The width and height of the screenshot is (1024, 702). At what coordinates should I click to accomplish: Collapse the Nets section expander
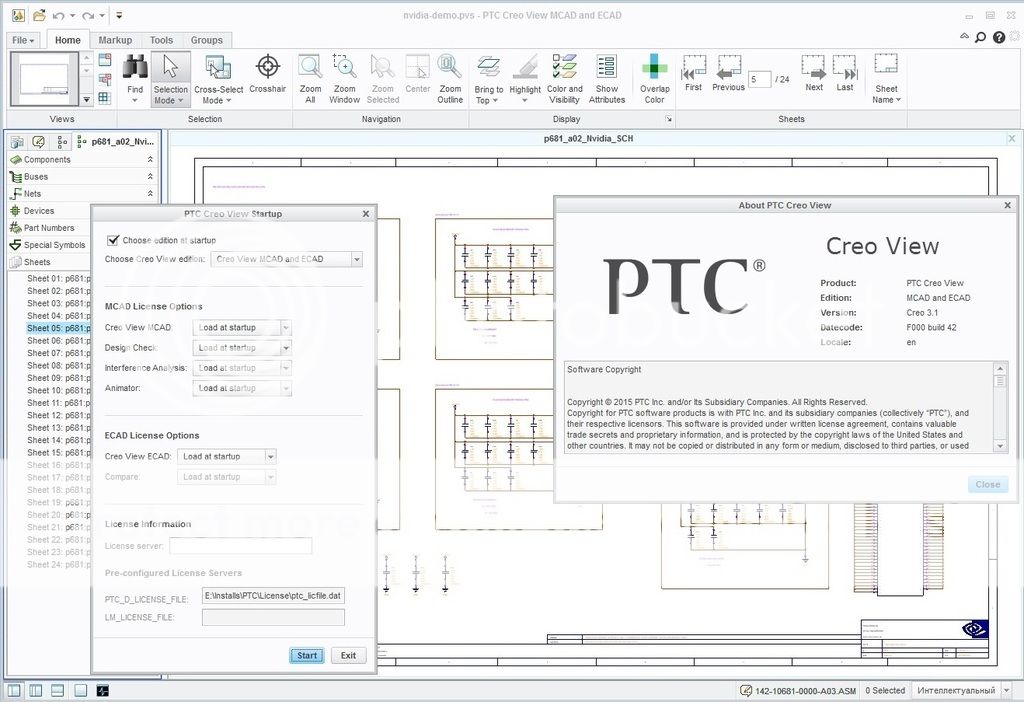click(x=150, y=194)
